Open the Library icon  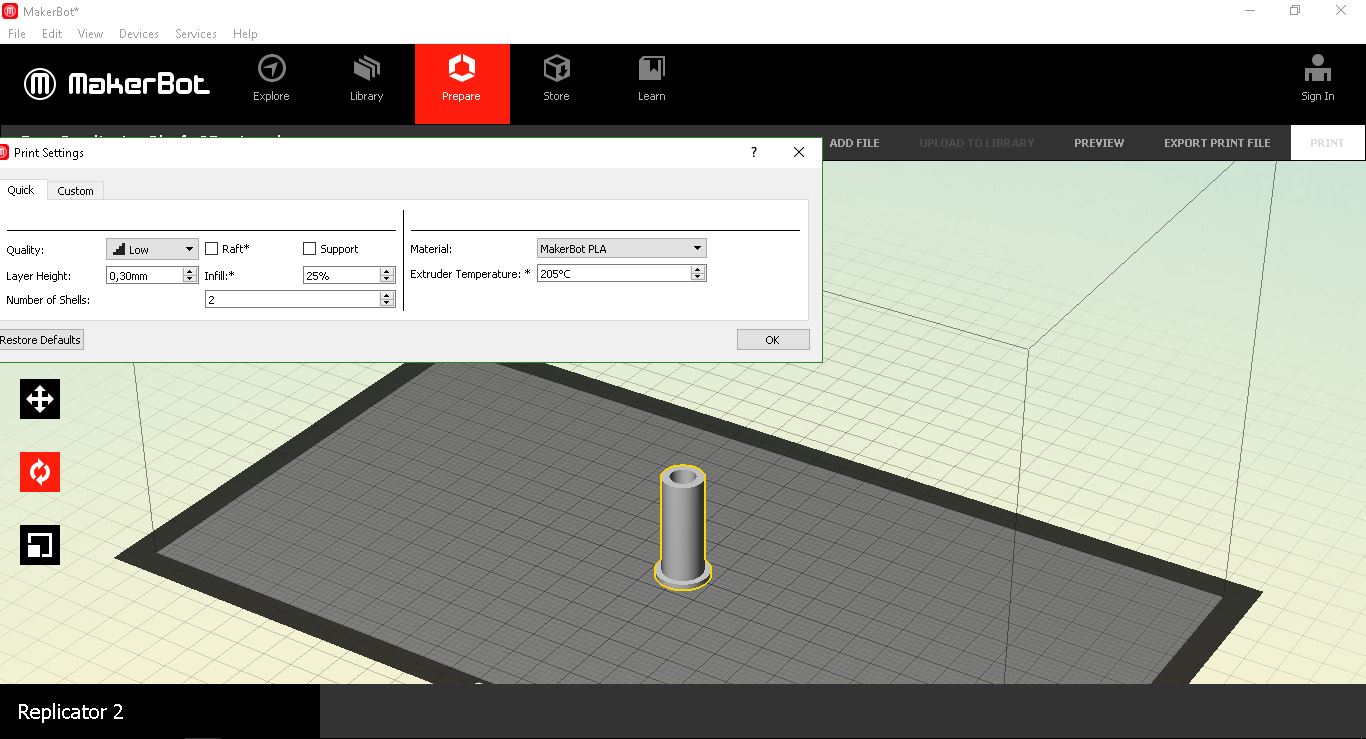point(366,69)
